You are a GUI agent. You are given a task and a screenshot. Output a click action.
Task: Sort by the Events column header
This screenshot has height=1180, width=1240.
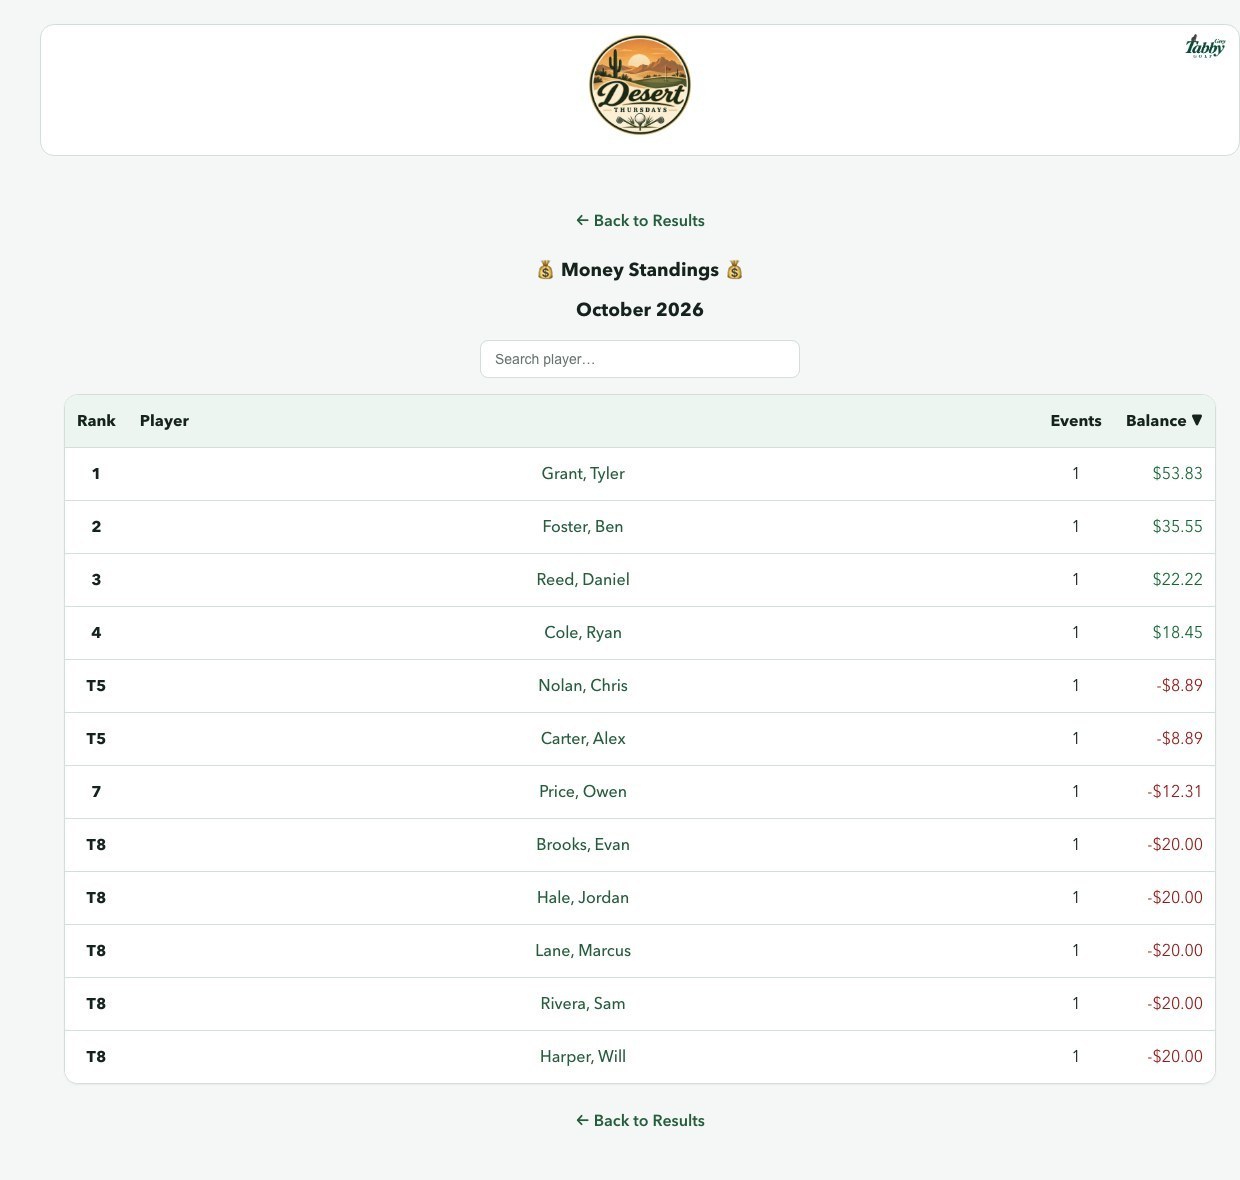pos(1076,421)
